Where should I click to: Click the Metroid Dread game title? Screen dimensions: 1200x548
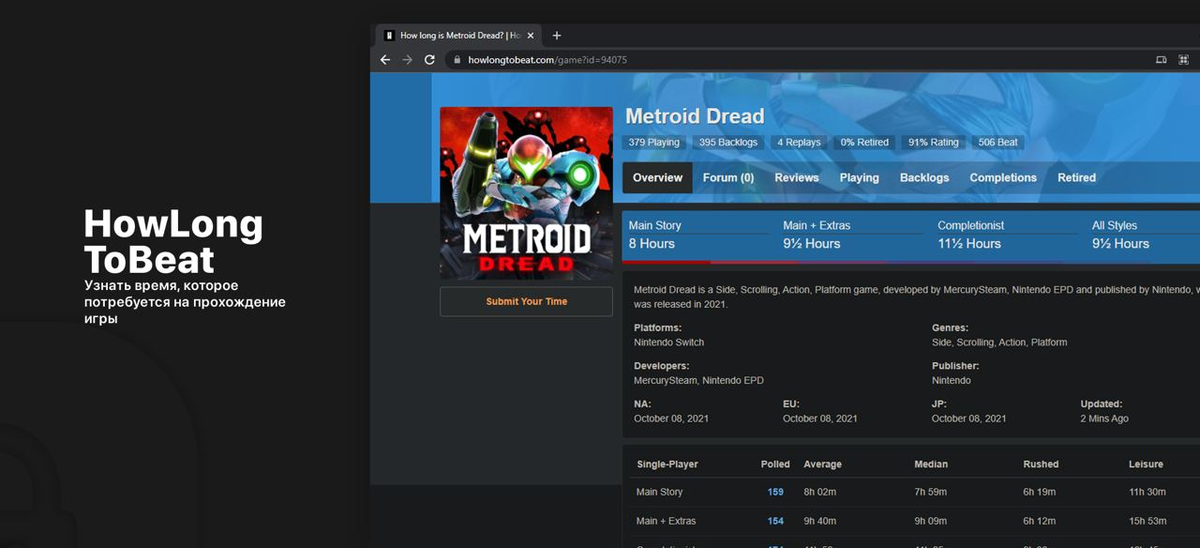(695, 116)
